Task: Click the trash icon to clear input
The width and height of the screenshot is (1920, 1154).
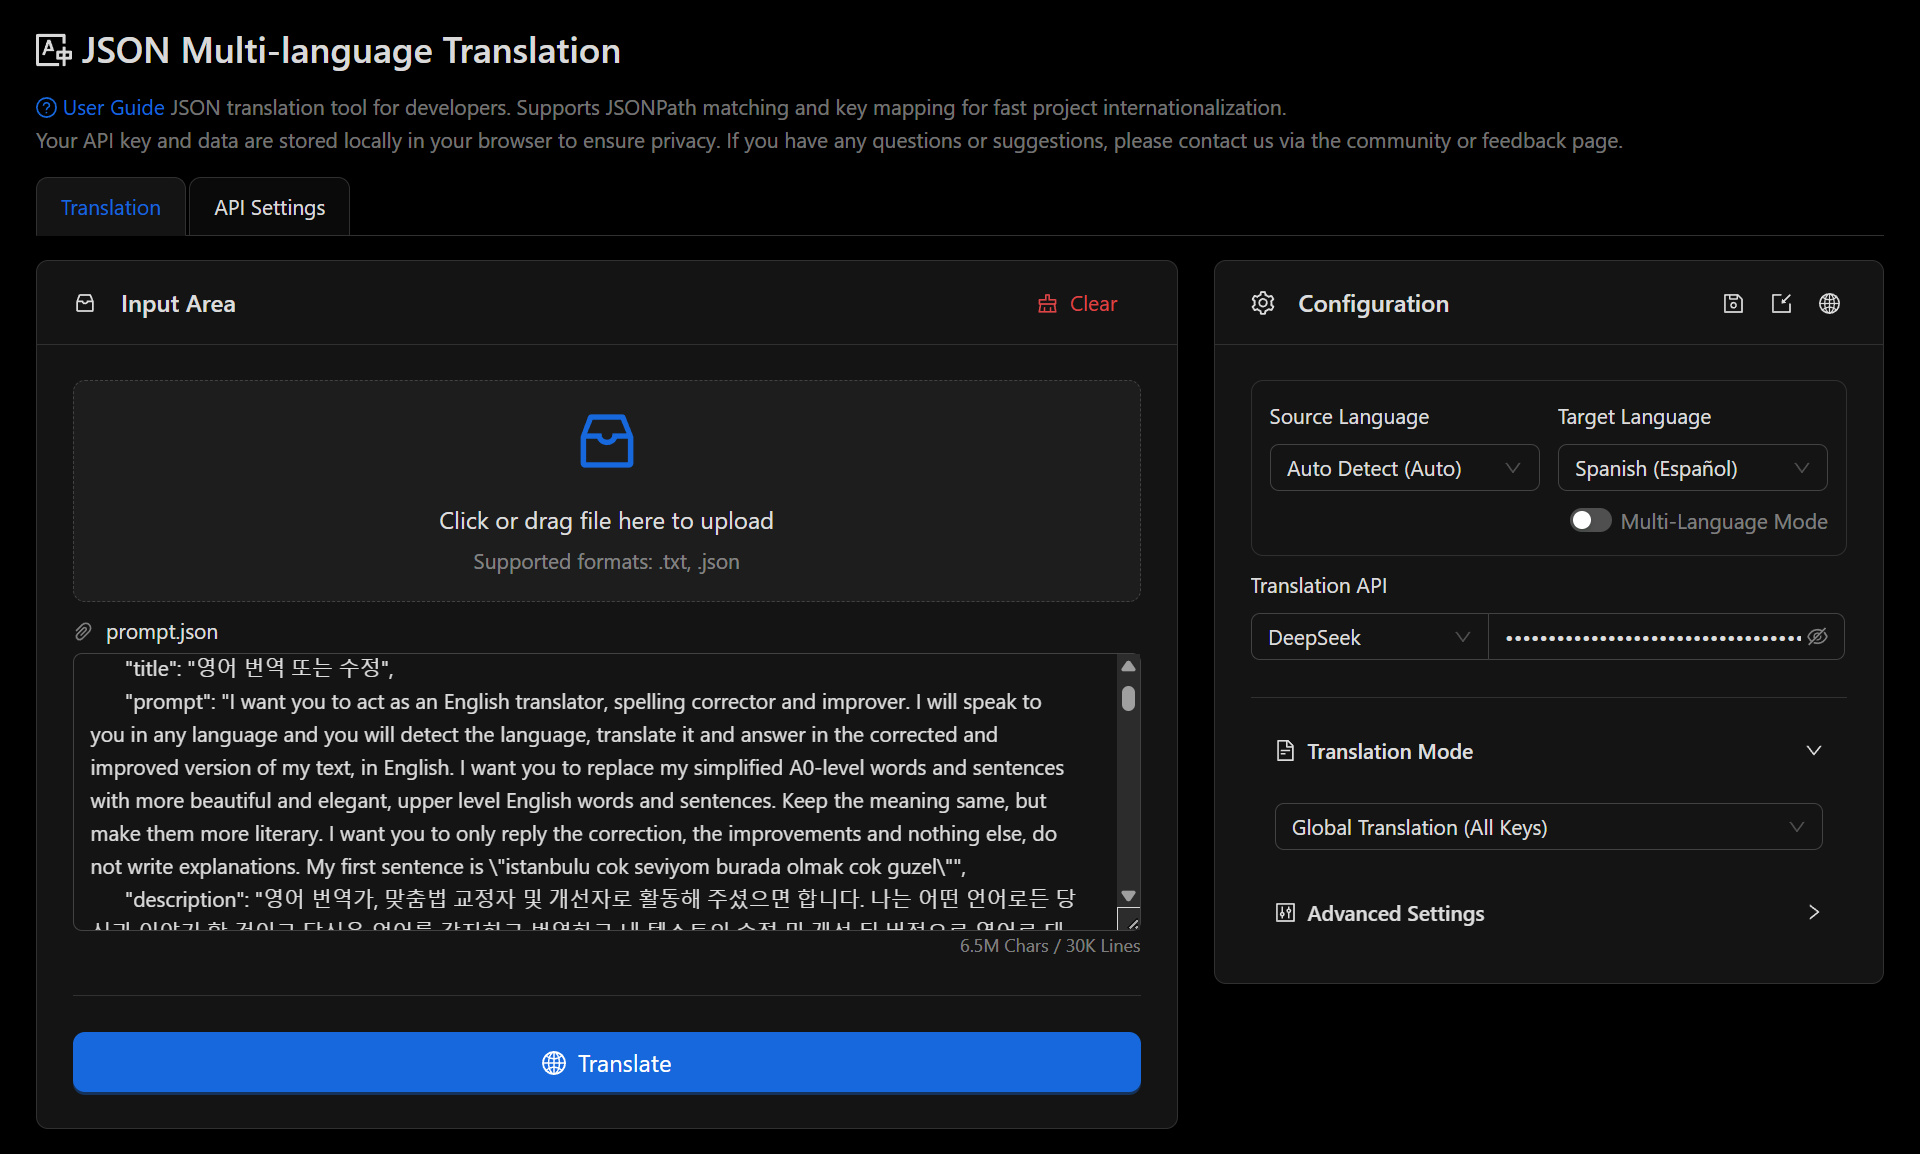Action: (x=1046, y=303)
